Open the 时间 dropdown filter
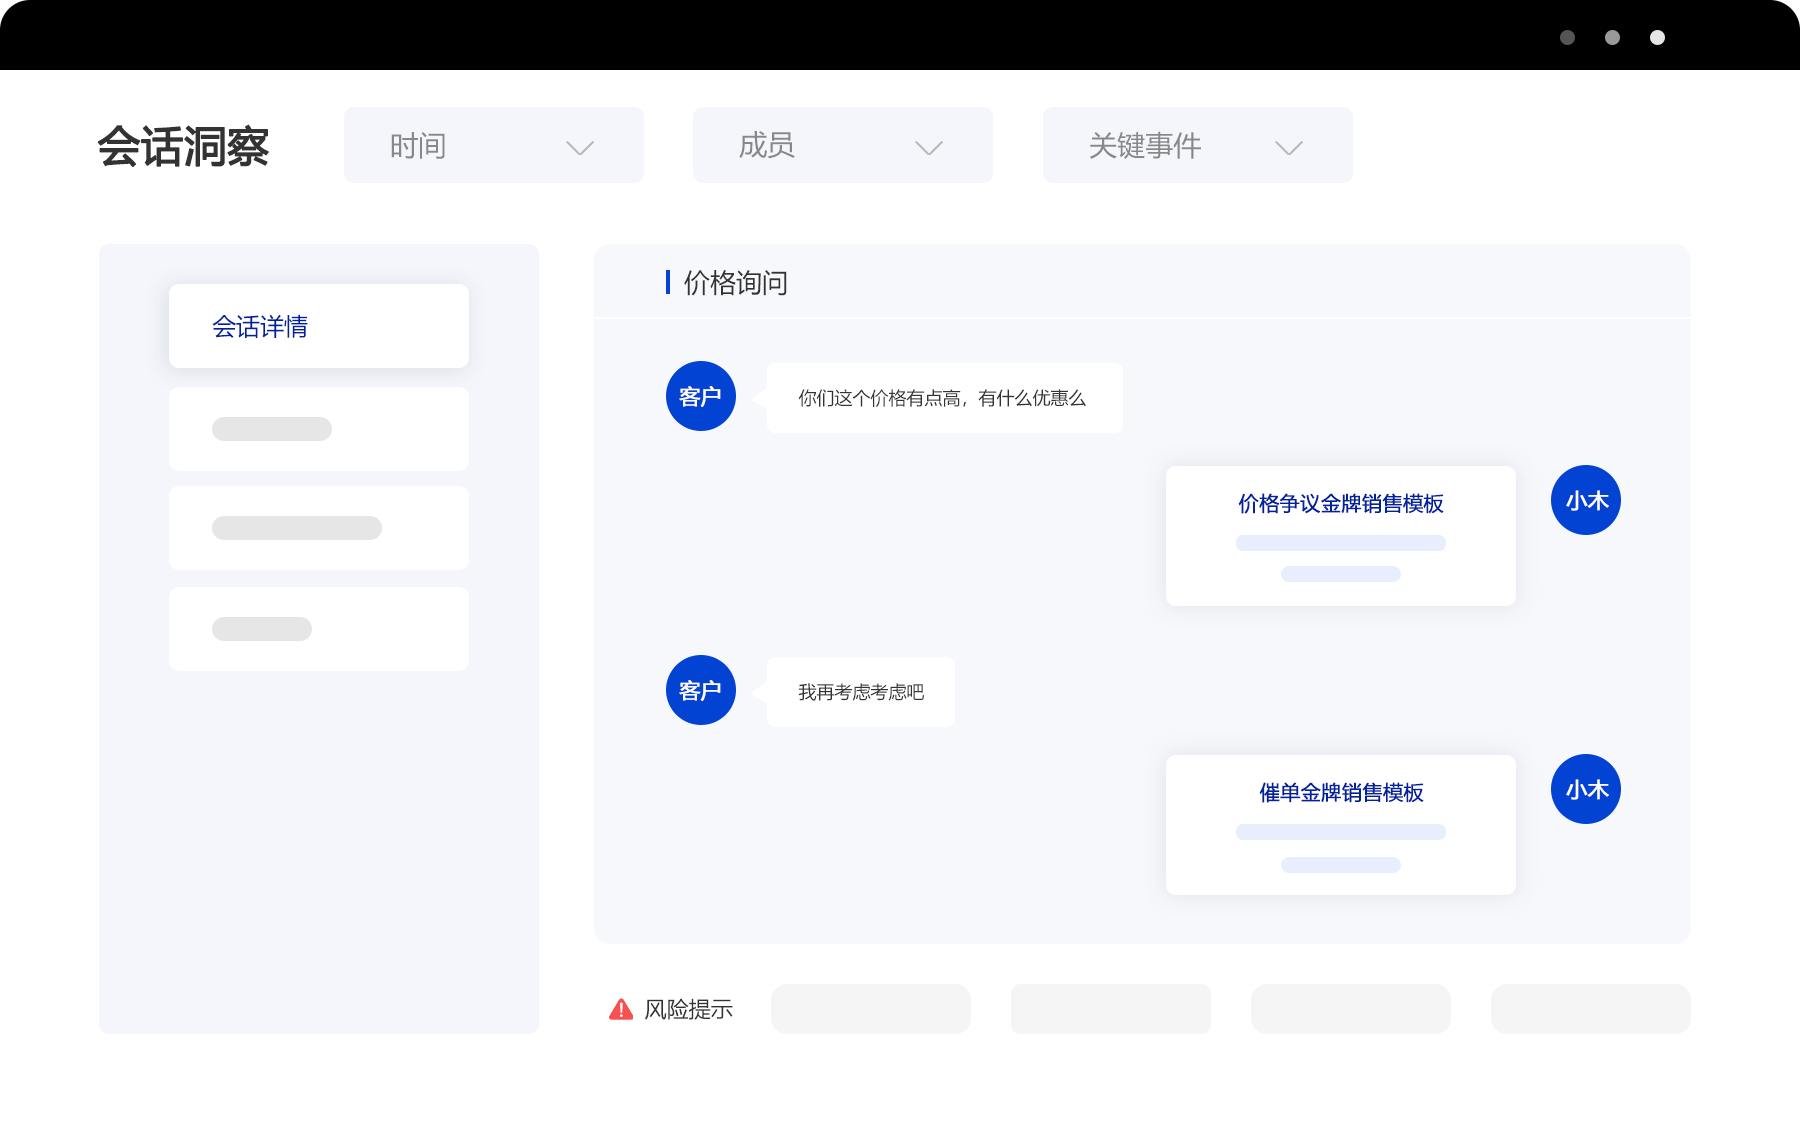The image size is (1800, 1125). [x=493, y=145]
